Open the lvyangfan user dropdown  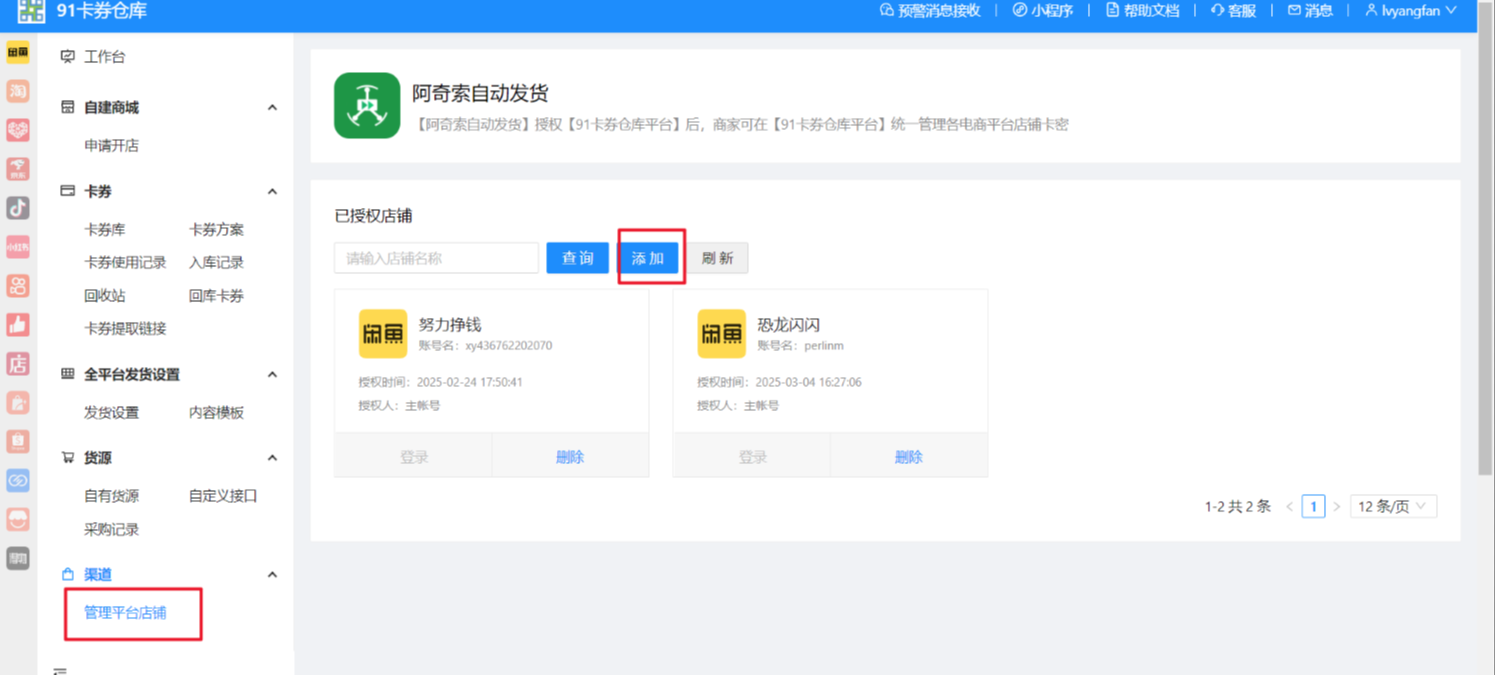tap(1411, 11)
